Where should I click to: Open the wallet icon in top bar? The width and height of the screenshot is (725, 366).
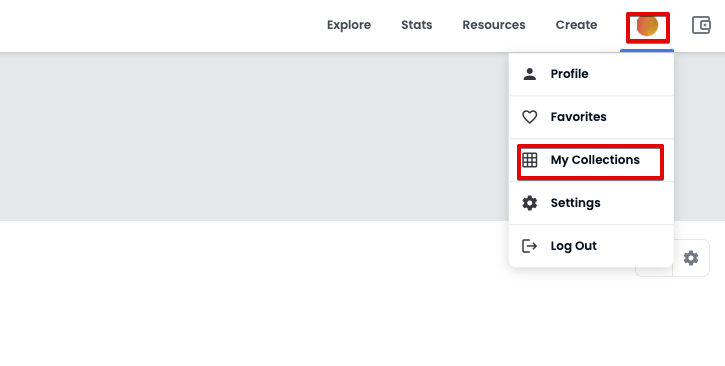pos(701,25)
